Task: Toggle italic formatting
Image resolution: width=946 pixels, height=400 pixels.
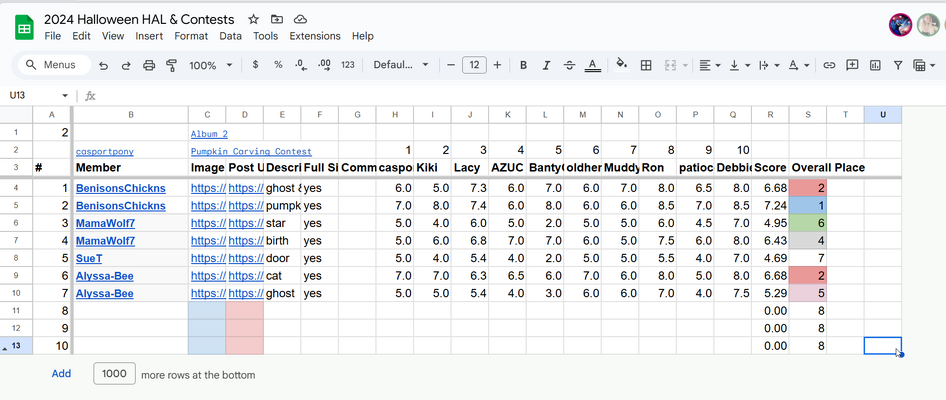Action: (546, 65)
